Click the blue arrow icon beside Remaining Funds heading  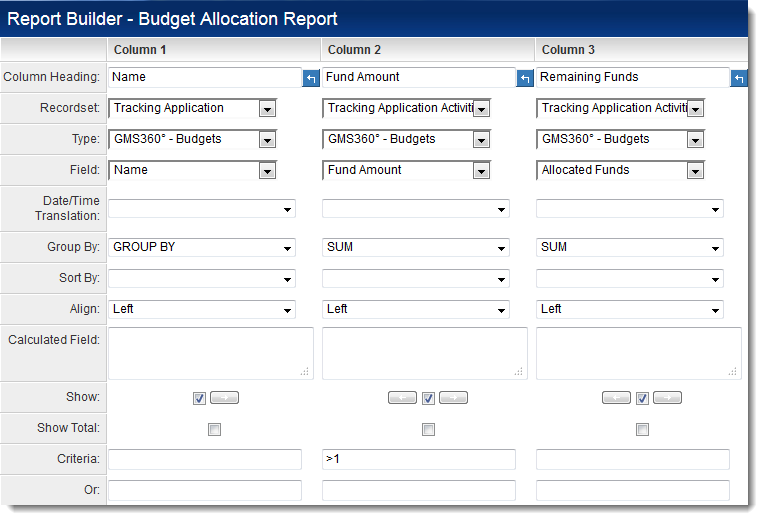pos(738,78)
